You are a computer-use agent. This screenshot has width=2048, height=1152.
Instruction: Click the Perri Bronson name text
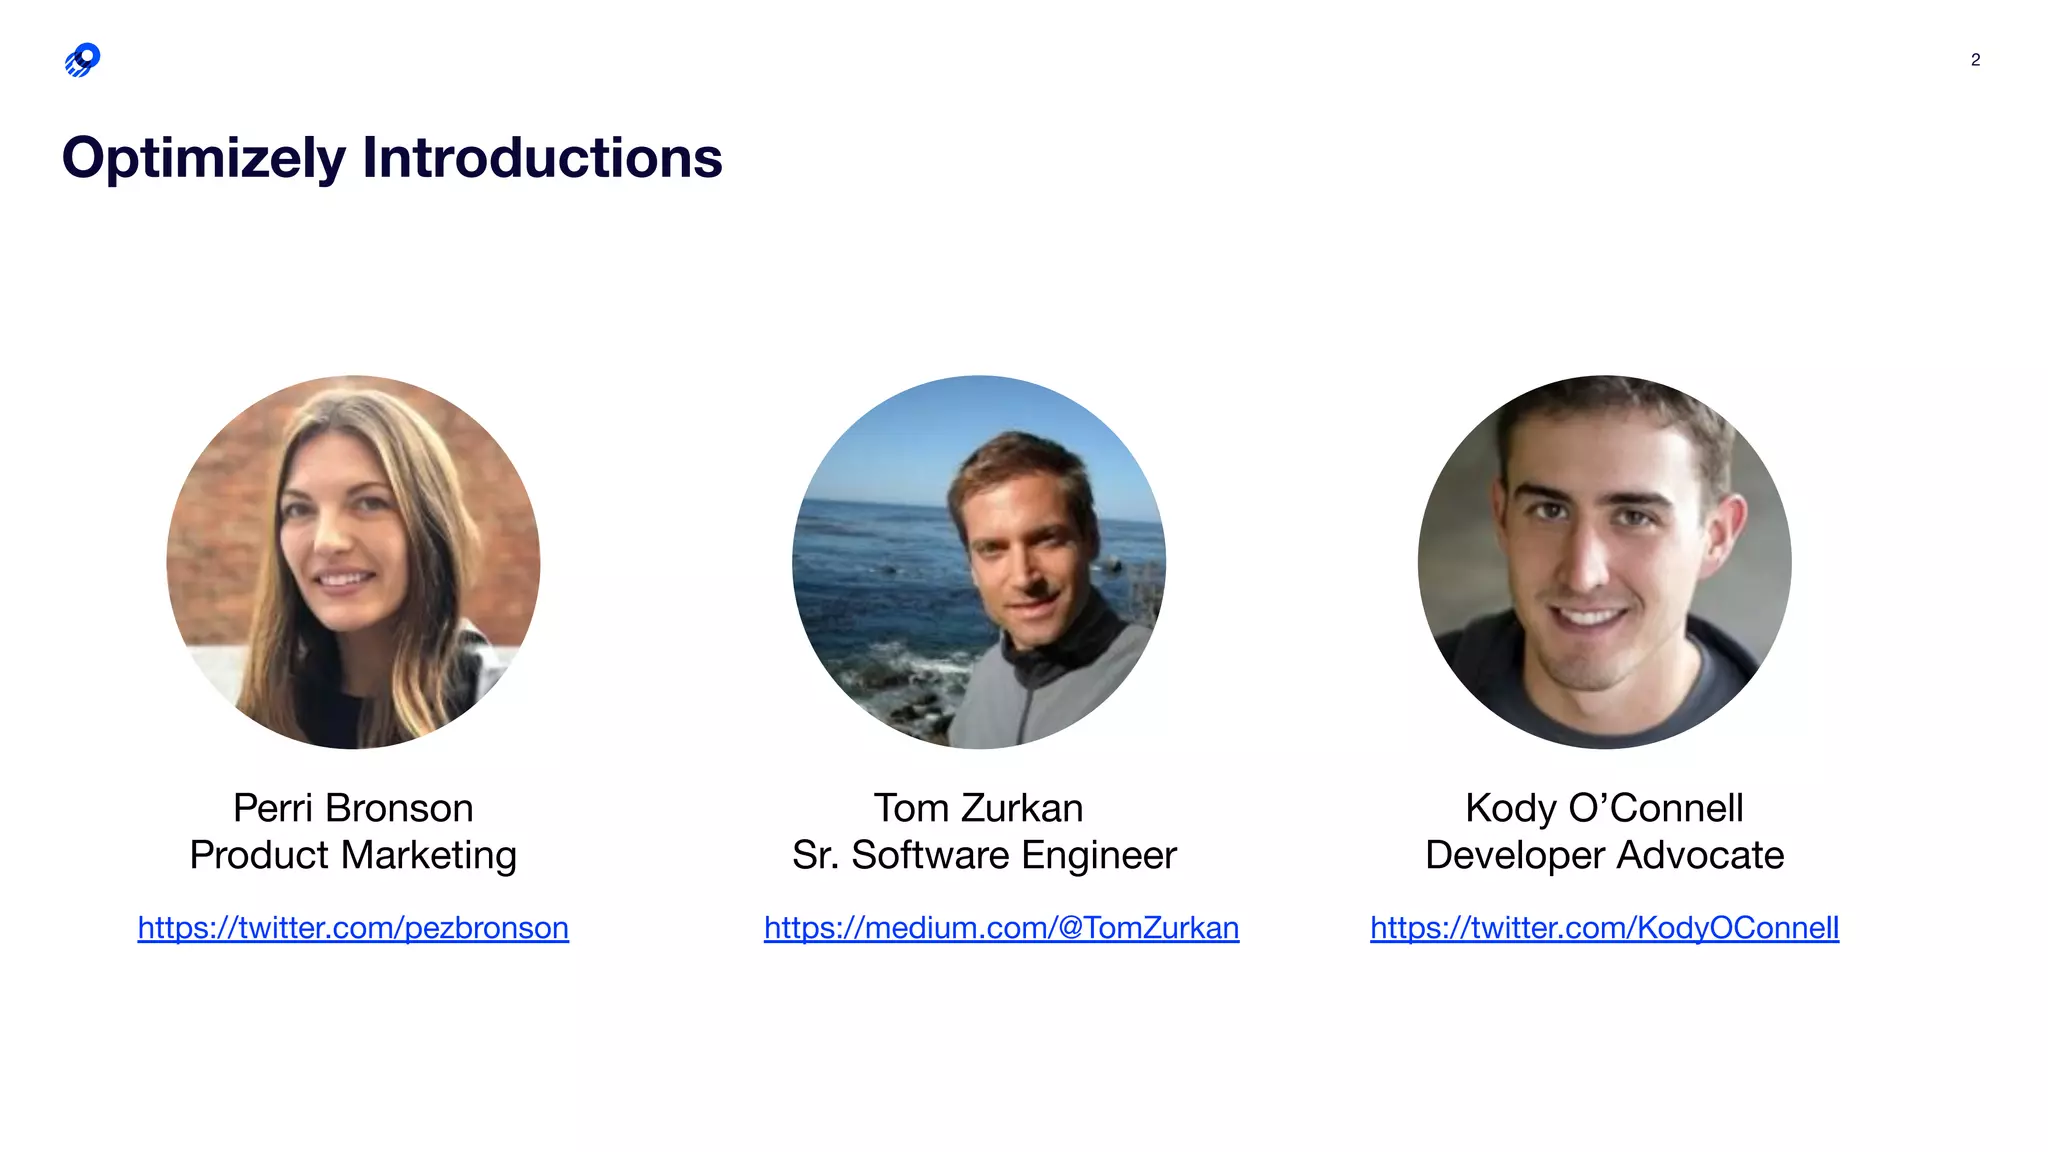click(353, 808)
